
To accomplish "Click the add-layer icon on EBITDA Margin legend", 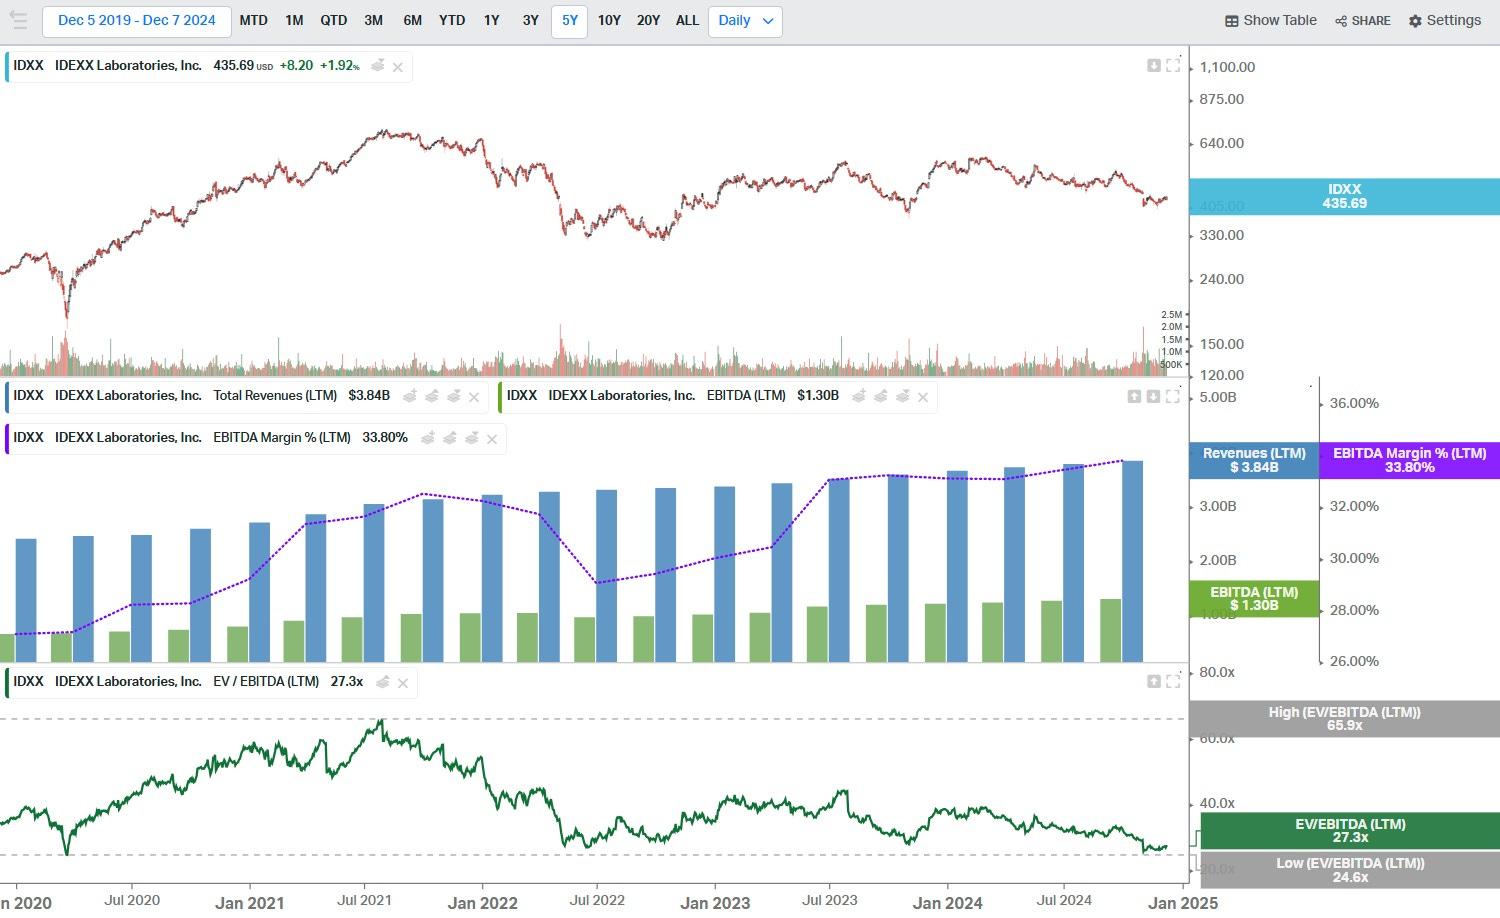I will coord(428,438).
